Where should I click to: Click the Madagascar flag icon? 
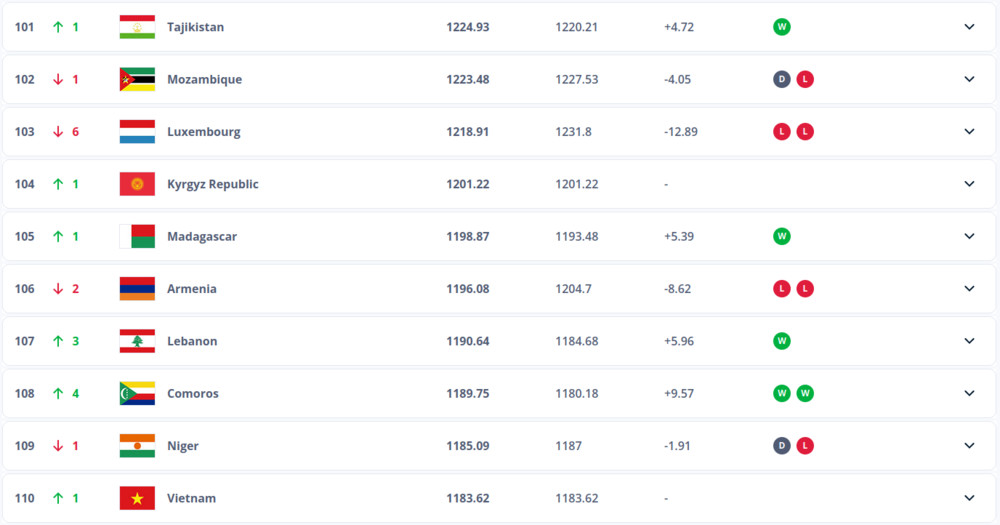(x=137, y=236)
